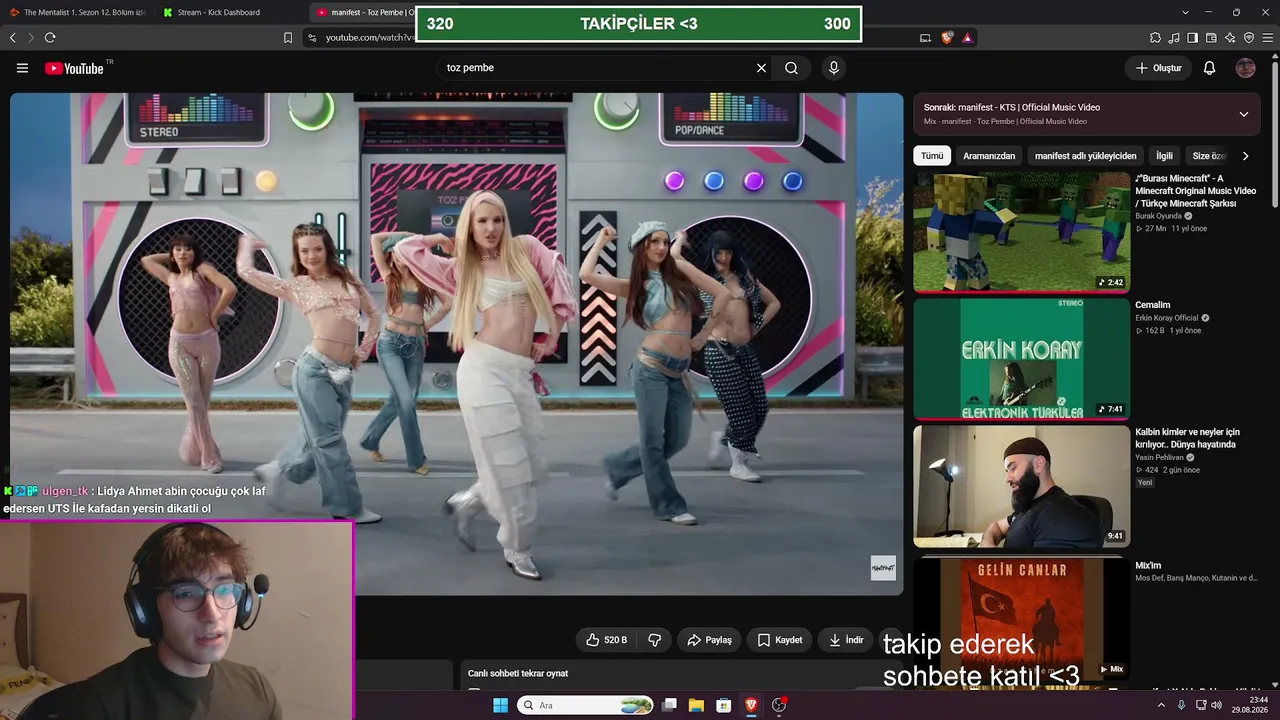Screen dimensions: 1280x720
Task: Open the taskbar volume speaker icon
Action: [1216, 705]
